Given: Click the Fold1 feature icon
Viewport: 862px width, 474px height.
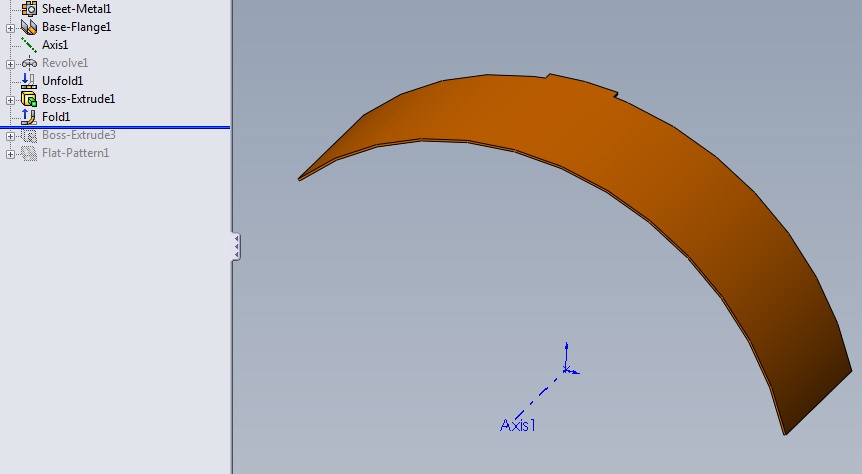Looking at the screenshot, I should point(29,117).
